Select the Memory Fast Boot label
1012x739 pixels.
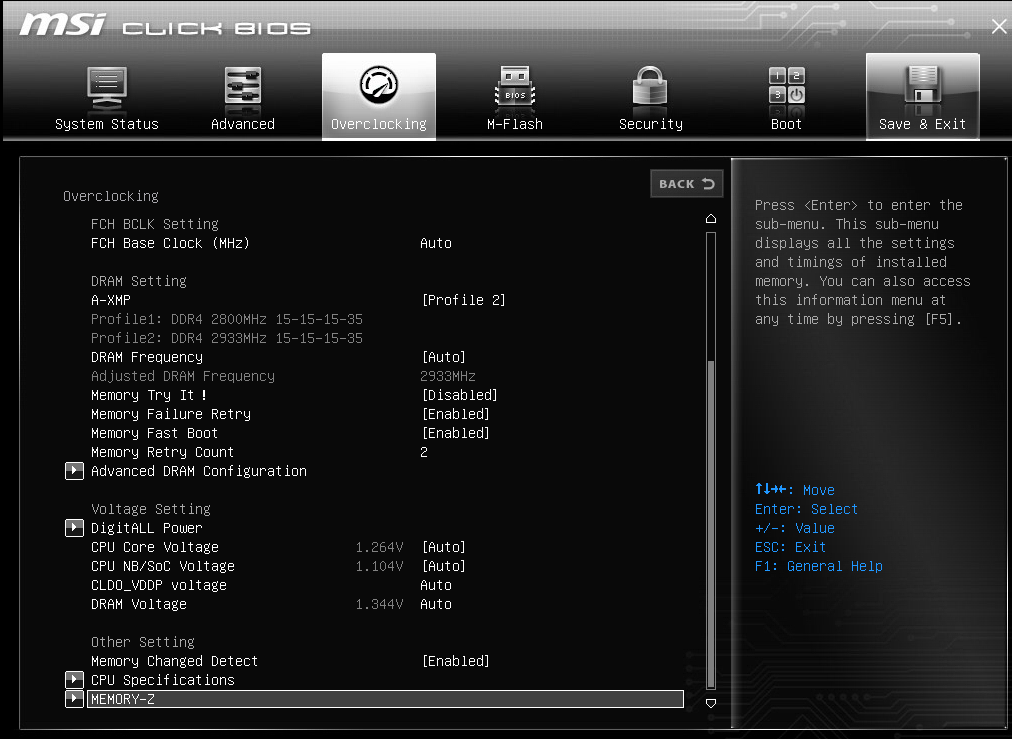point(154,433)
